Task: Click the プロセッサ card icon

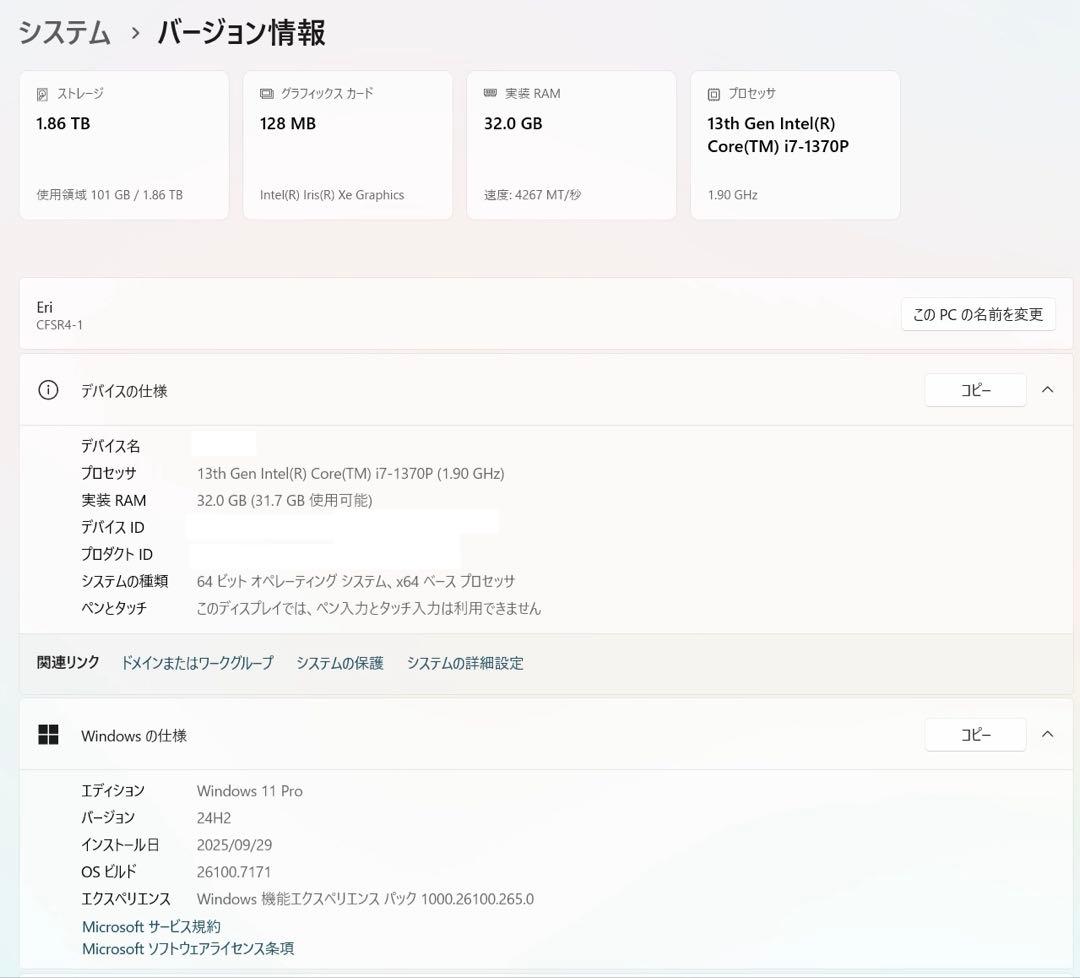Action: click(x=712, y=93)
